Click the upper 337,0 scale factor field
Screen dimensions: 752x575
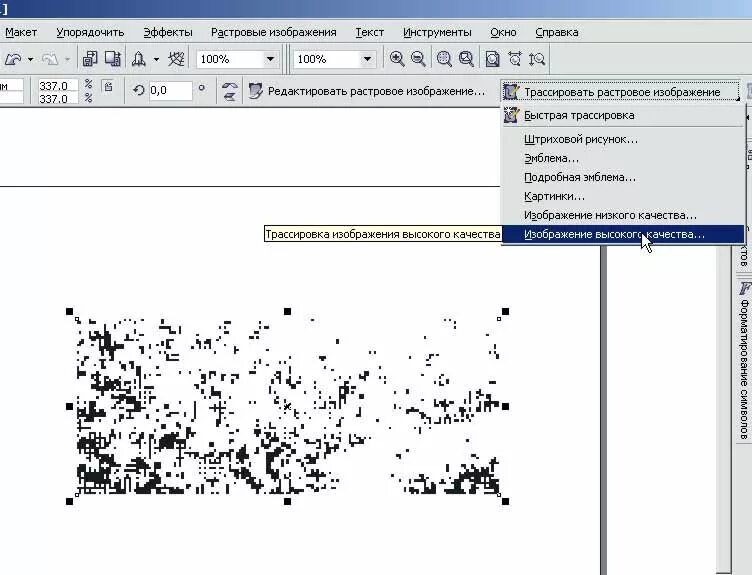tap(58, 86)
